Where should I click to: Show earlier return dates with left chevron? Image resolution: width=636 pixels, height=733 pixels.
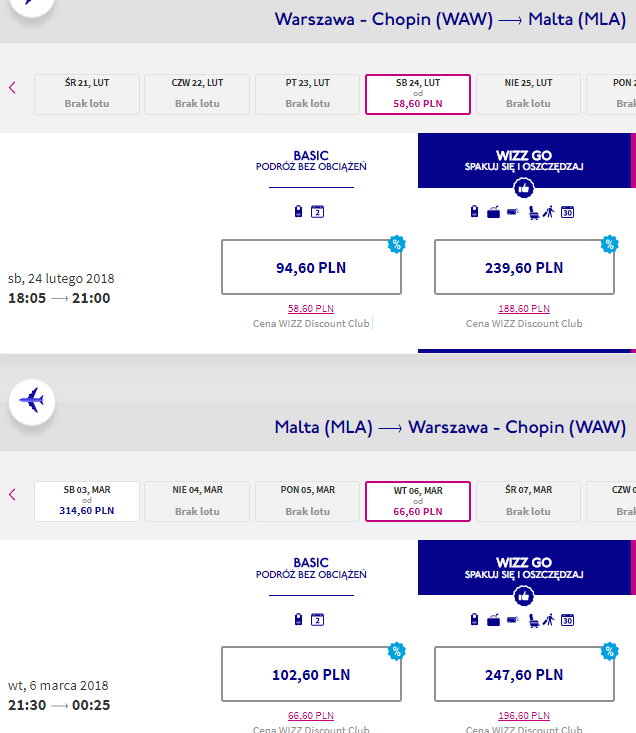(x=13, y=495)
